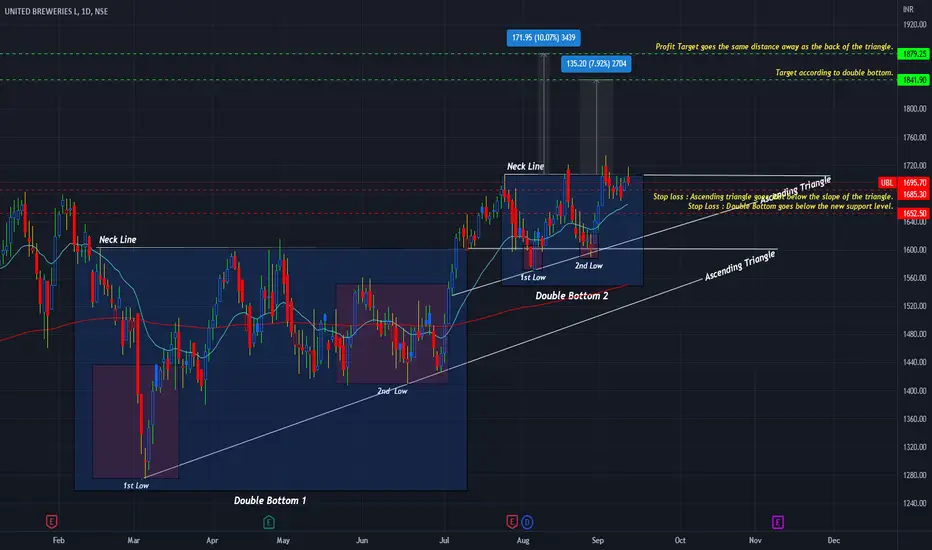Click the Sep label on time axis
Image resolution: width=932 pixels, height=550 pixels.
click(x=598, y=540)
